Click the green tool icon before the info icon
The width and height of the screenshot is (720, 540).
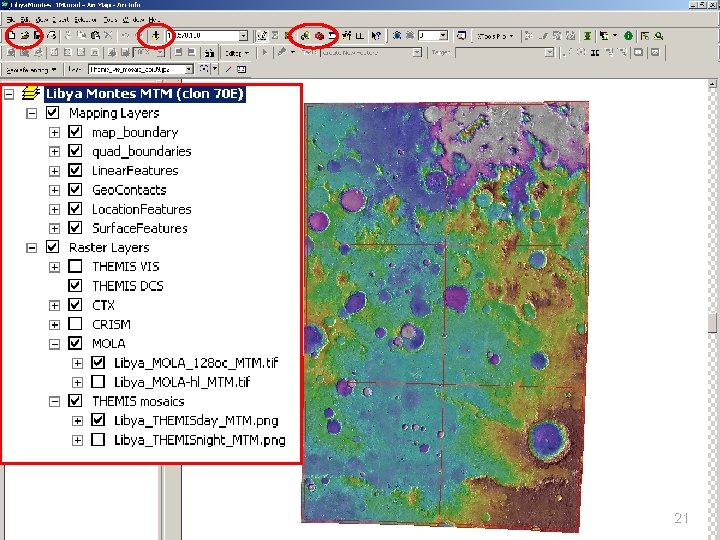point(587,35)
